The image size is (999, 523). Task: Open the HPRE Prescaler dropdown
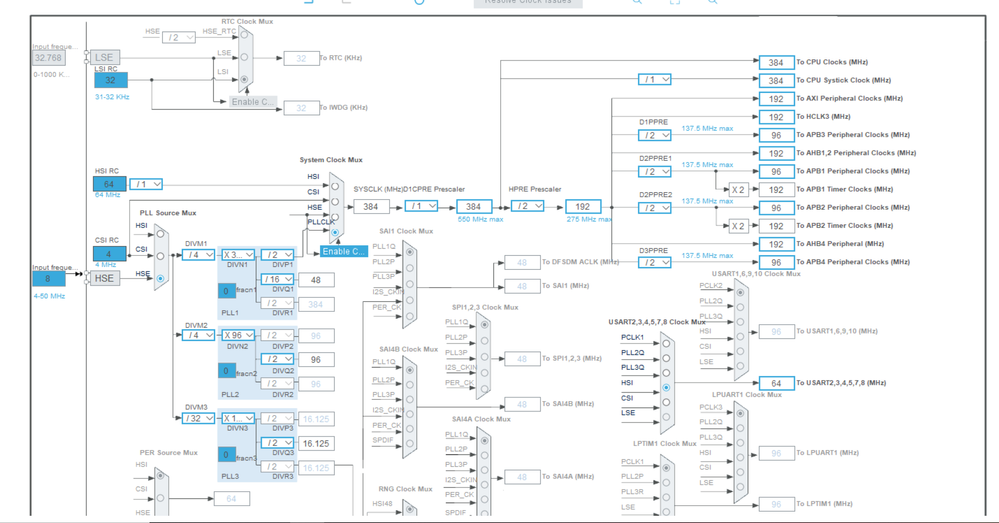[527, 206]
